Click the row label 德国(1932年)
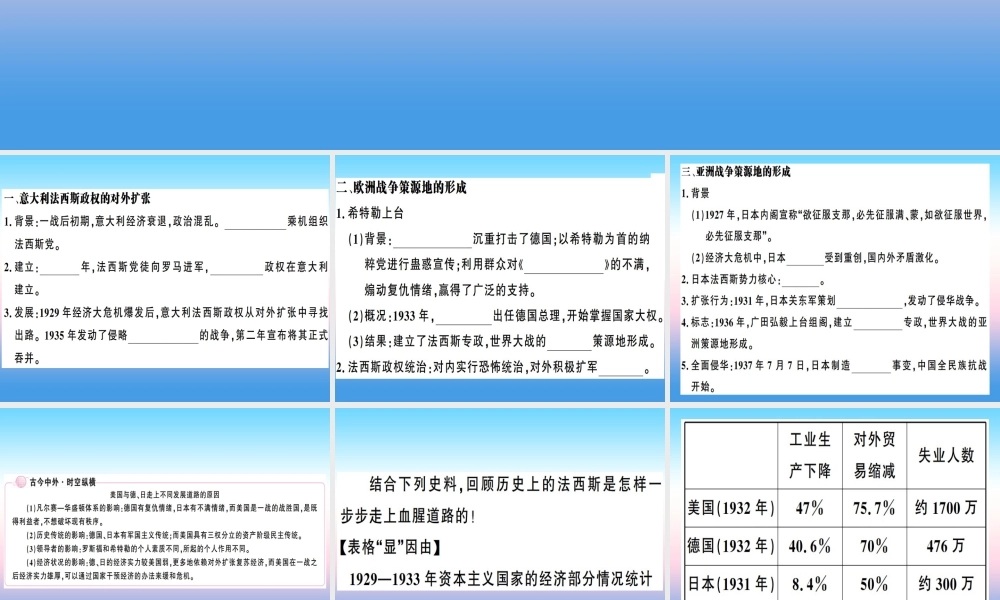 731,546
